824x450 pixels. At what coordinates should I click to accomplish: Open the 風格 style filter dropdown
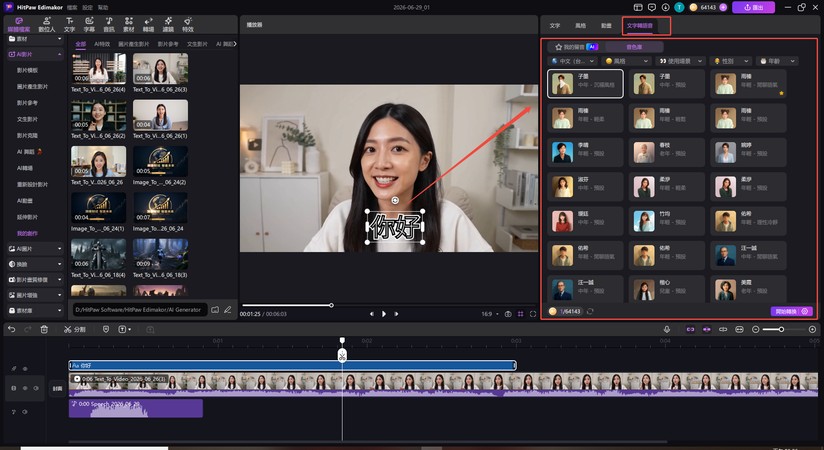627,61
